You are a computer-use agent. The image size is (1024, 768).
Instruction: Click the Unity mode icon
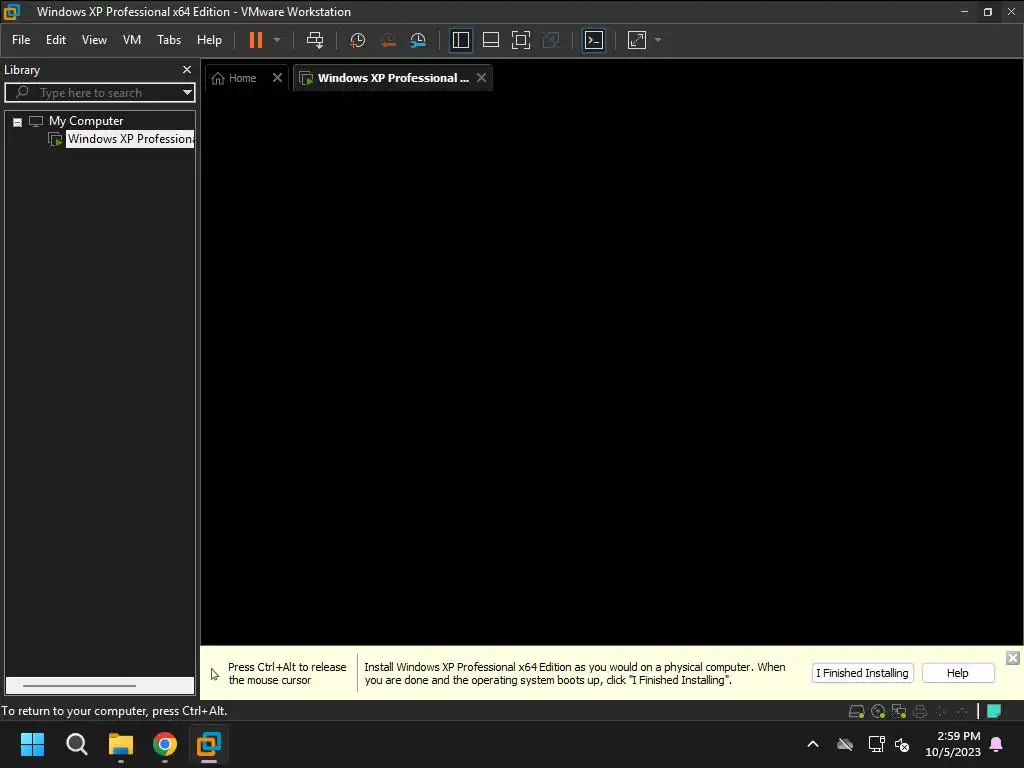[x=551, y=40]
